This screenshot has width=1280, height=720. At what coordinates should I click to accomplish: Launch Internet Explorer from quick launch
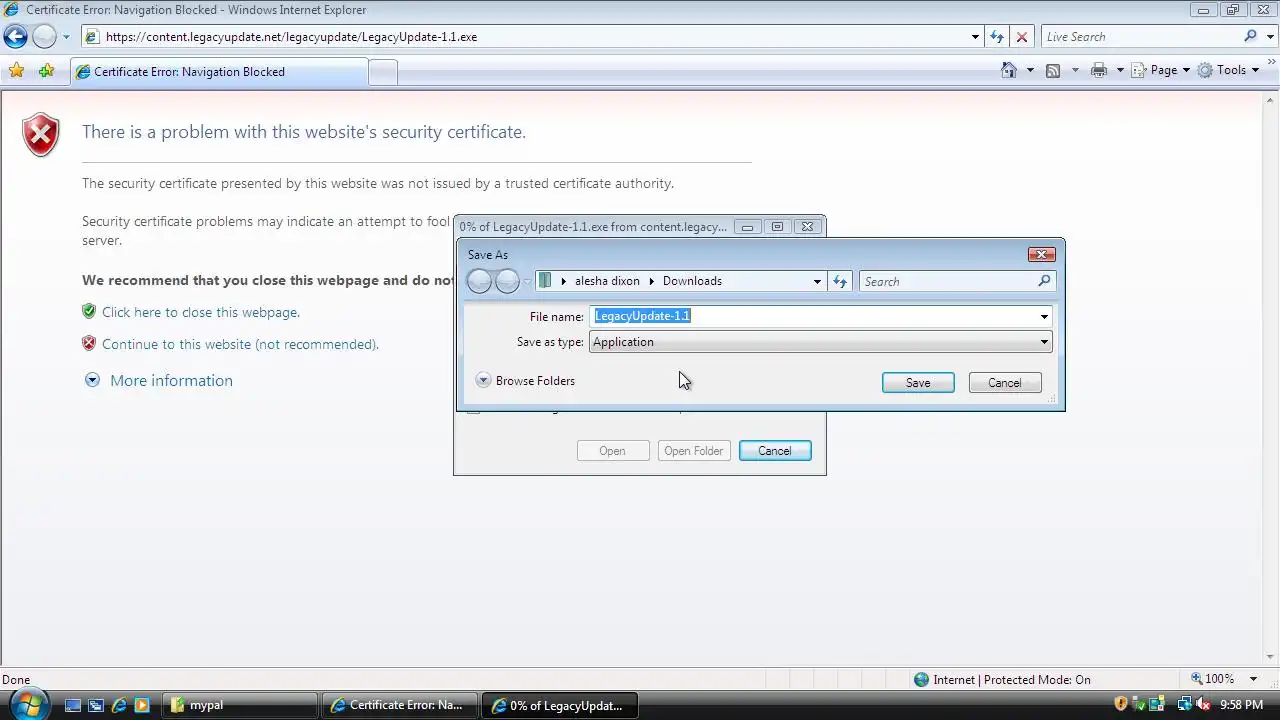[x=118, y=705]
